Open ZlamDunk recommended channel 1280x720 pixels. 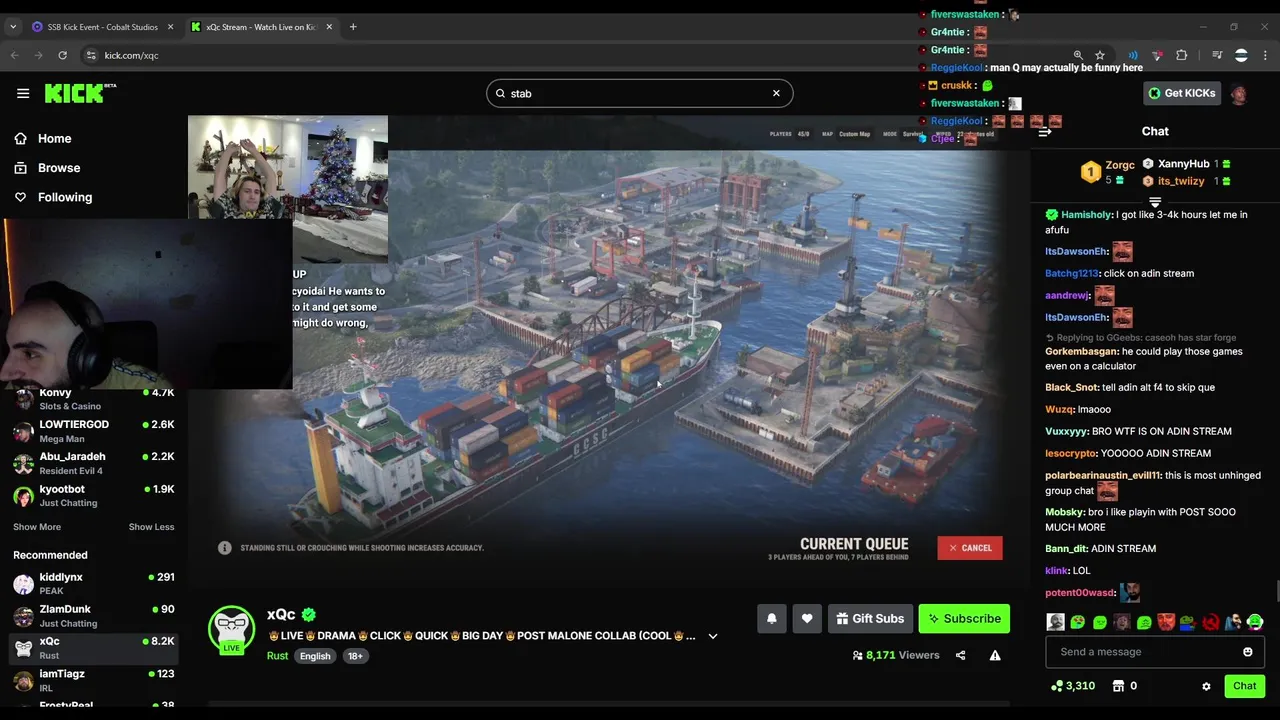pyautogui.click(x=93, y=615)
